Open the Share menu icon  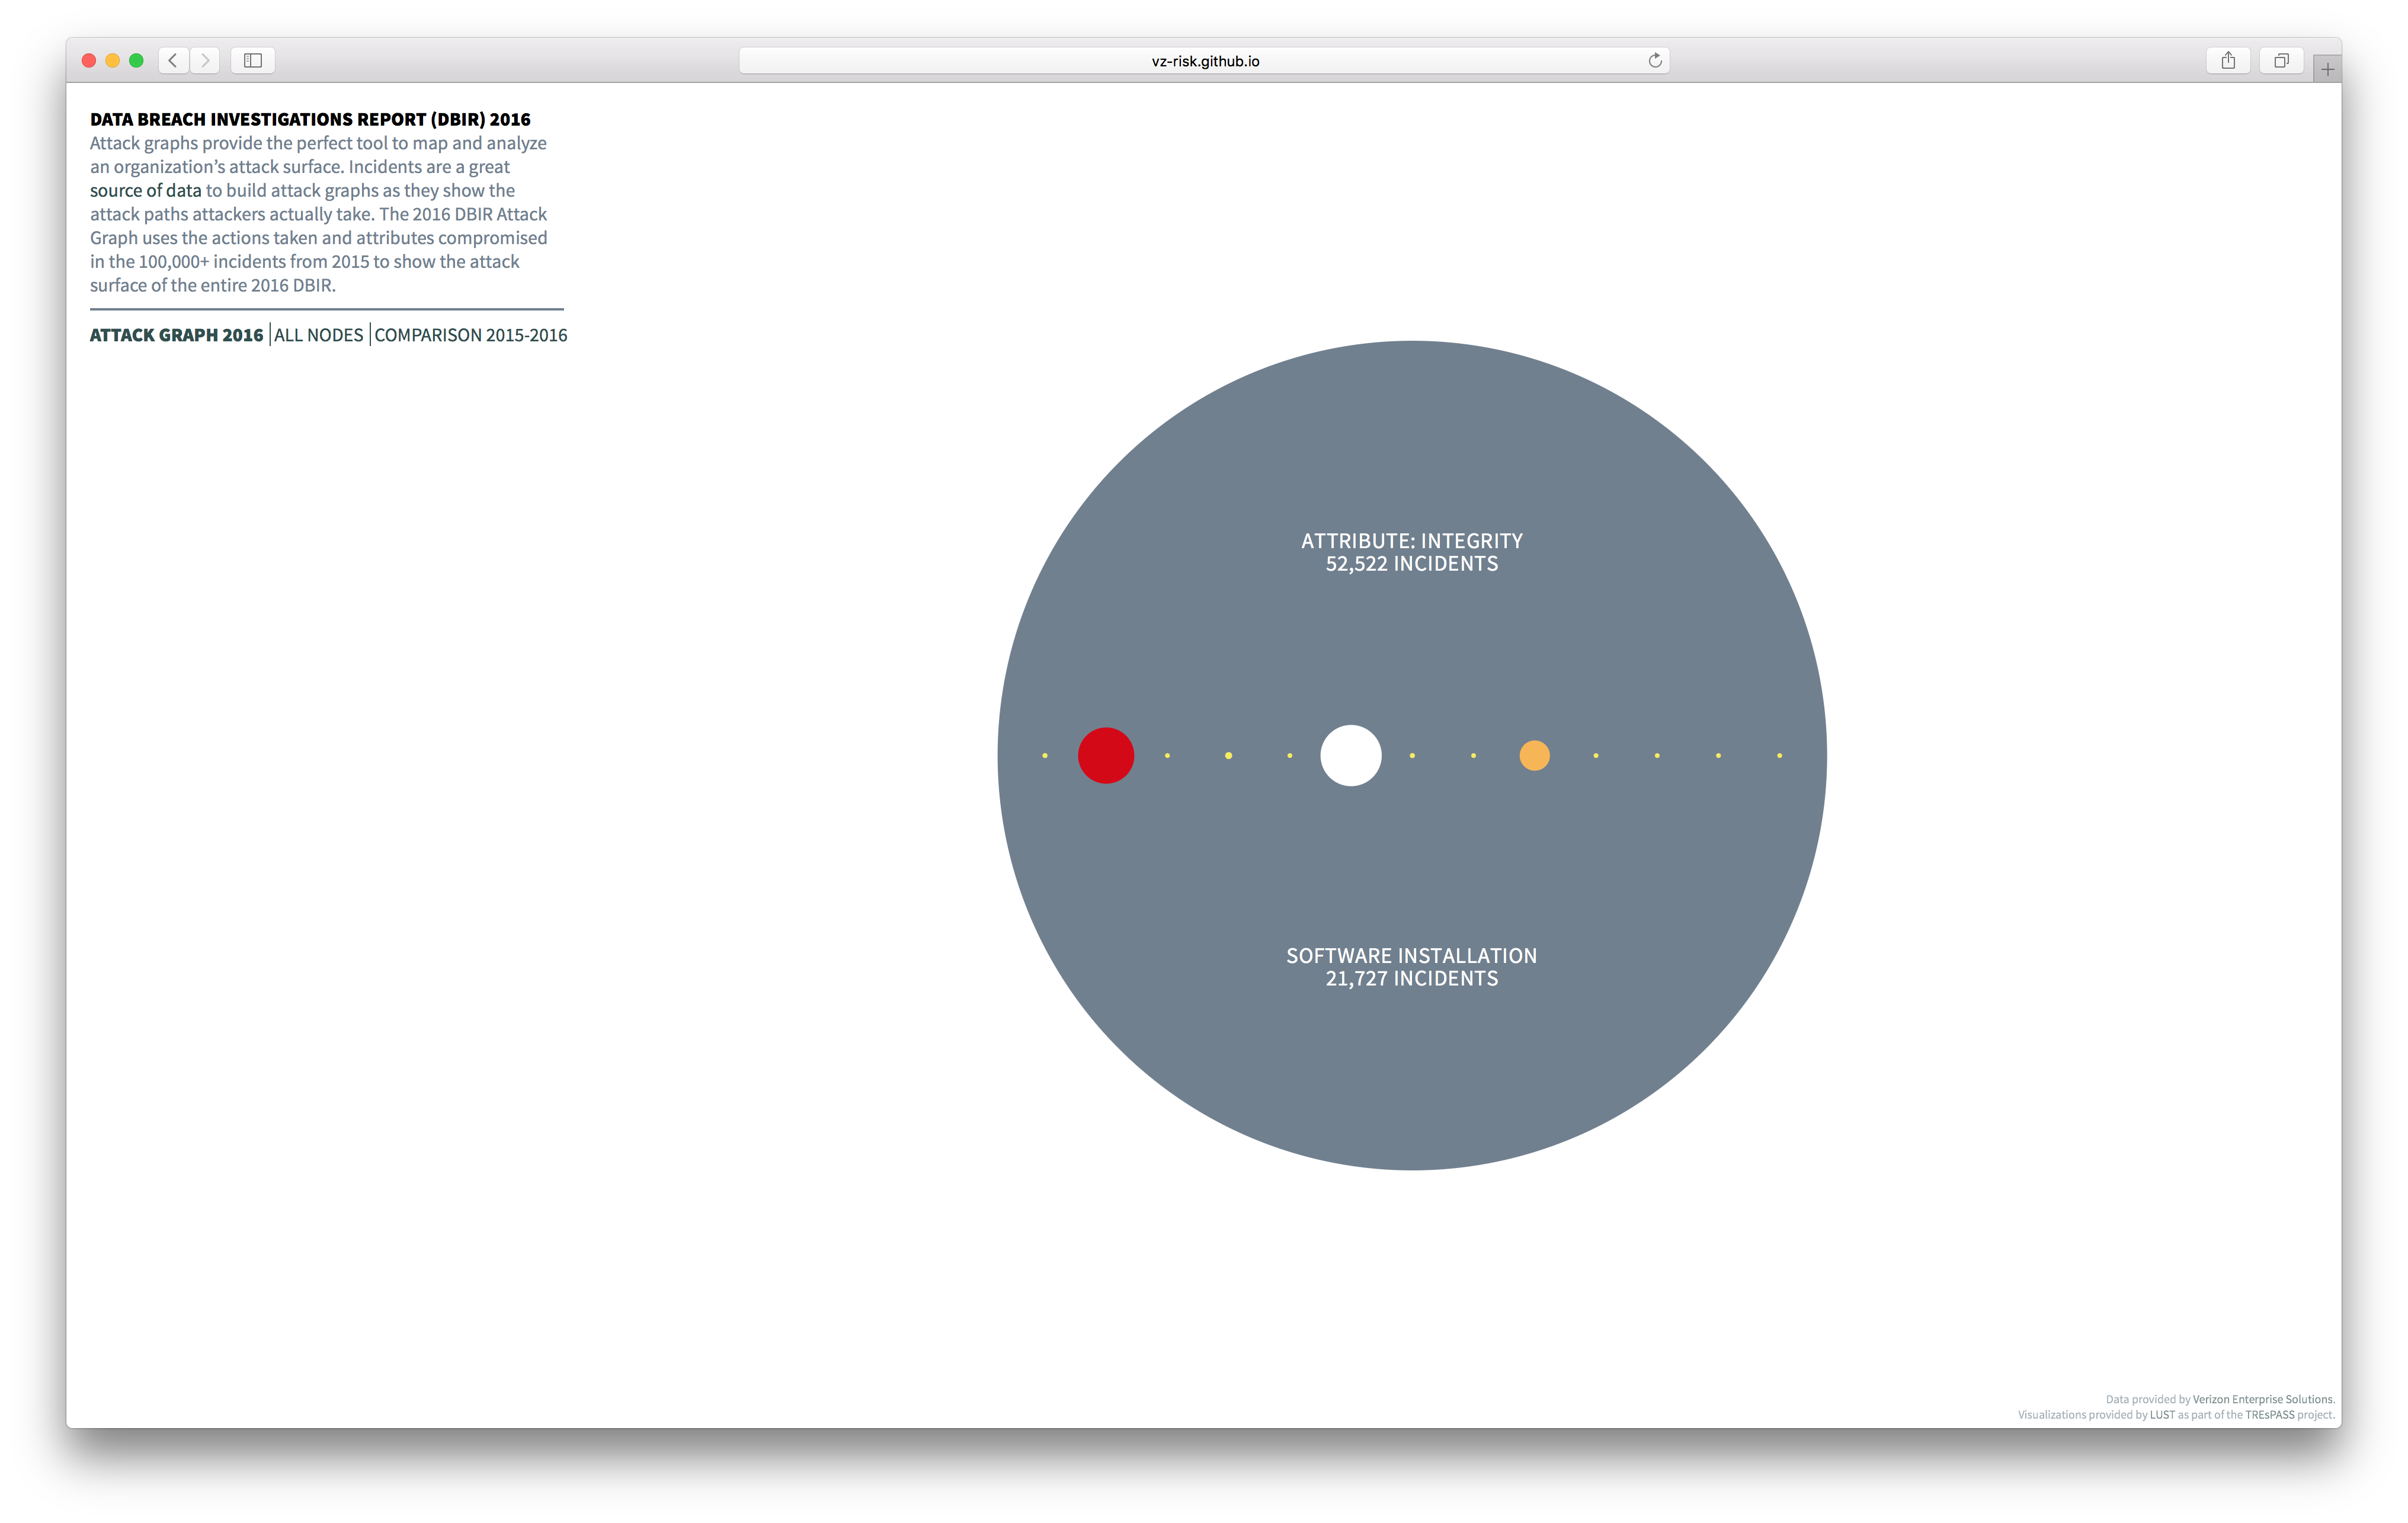pyautogui.click(x=2228, y=61)
